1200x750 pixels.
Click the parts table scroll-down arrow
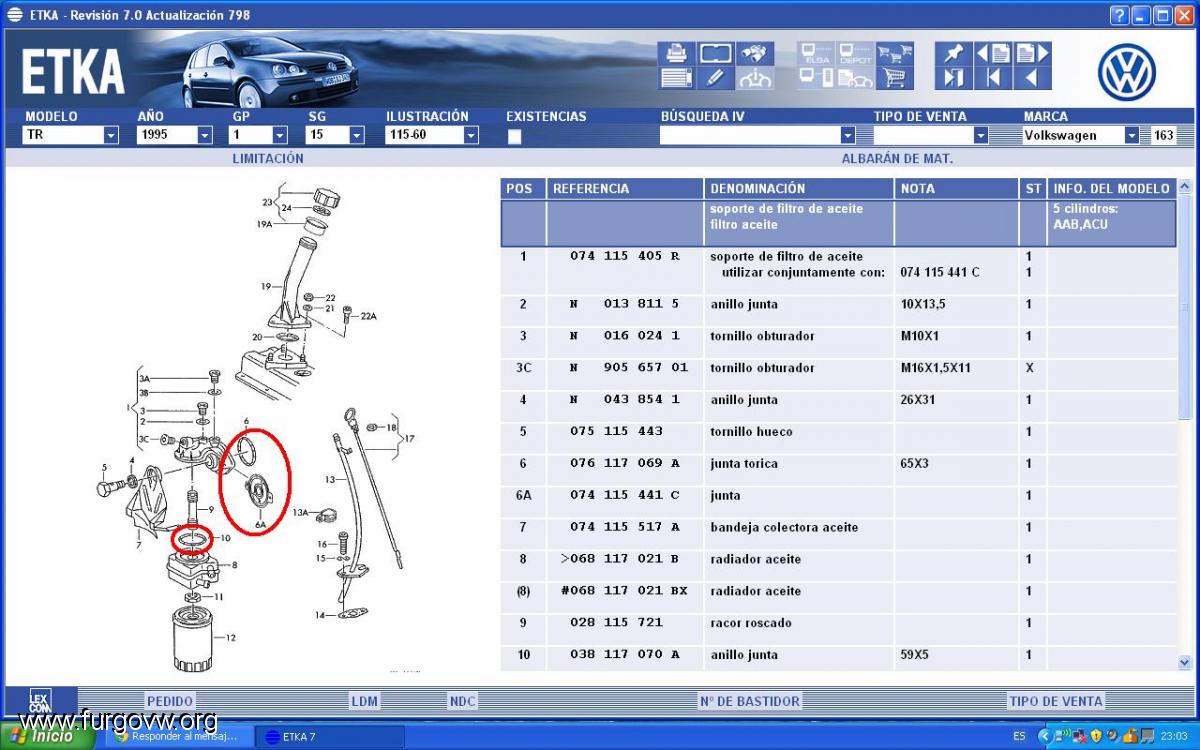tap(1185, 662)
